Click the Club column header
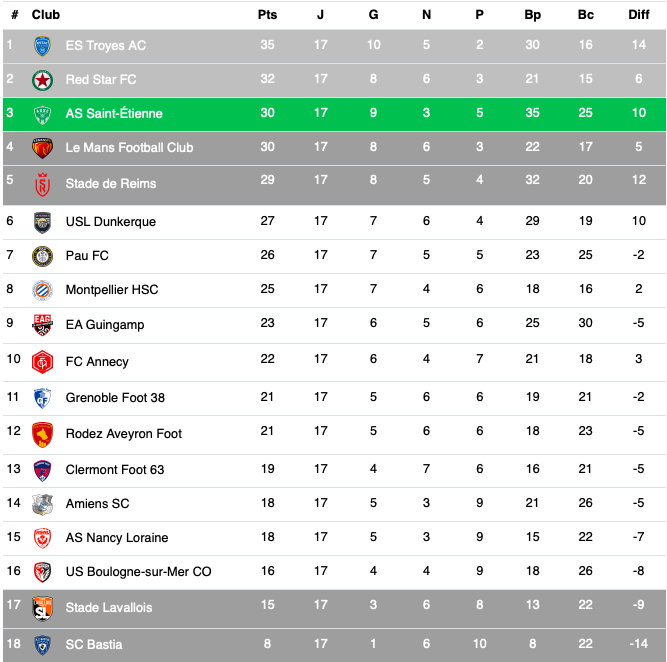The image size is (667, 662). (46, 15)
